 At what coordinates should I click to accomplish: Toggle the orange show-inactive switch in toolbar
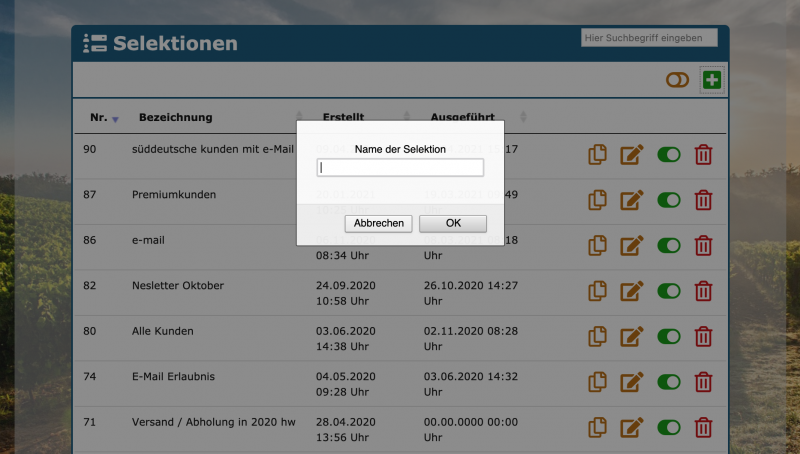677,80
